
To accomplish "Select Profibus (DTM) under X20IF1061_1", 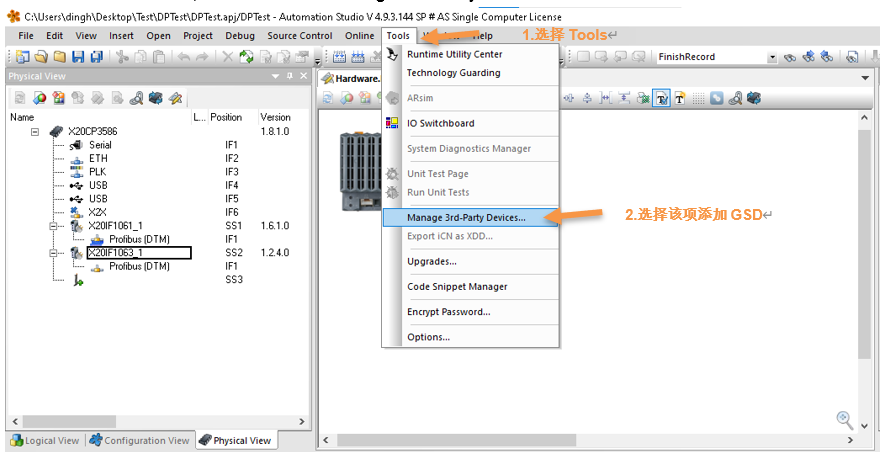I will click(x=139, y=239).
